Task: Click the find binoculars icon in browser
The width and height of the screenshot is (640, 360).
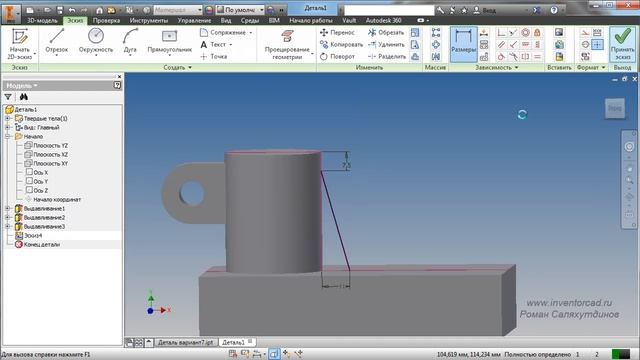Action: (24, 97)
